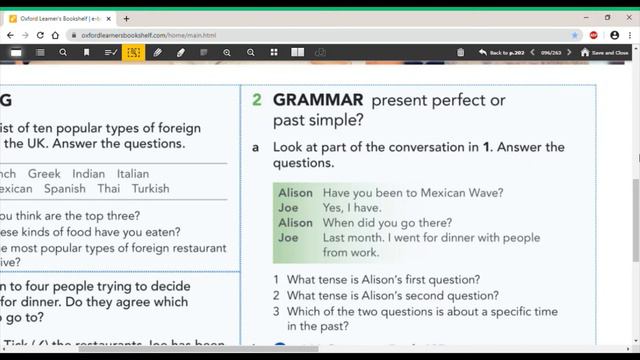Select the Oxford Learner's Bookshelf tab
Image resolution: width=640 pixels, height=360 pixels.
[60, 19]
